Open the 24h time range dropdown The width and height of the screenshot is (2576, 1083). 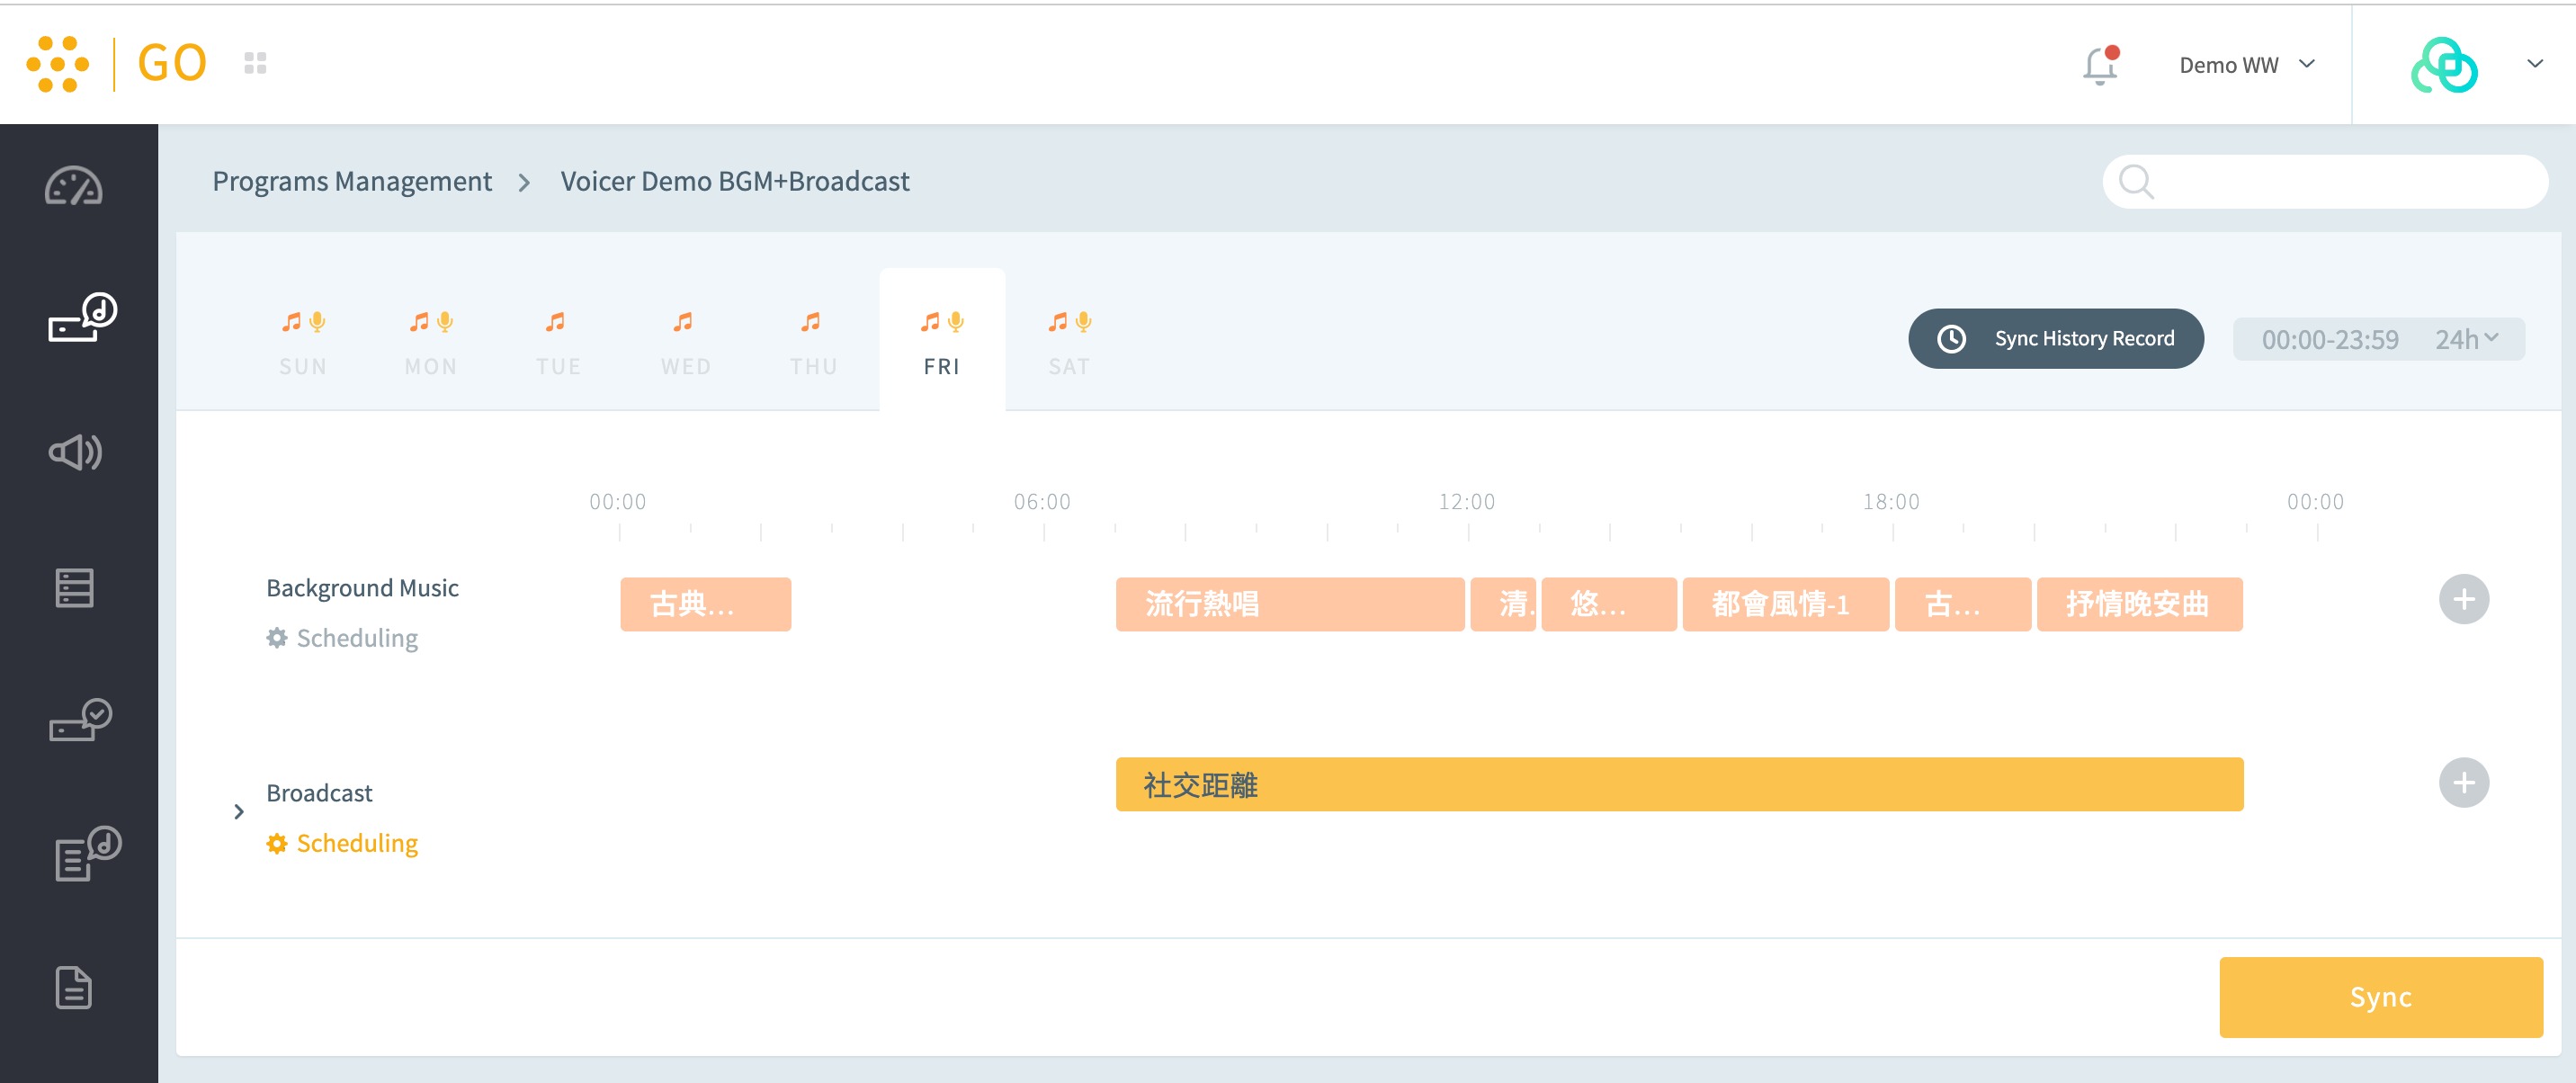[x=2466, y=339]
